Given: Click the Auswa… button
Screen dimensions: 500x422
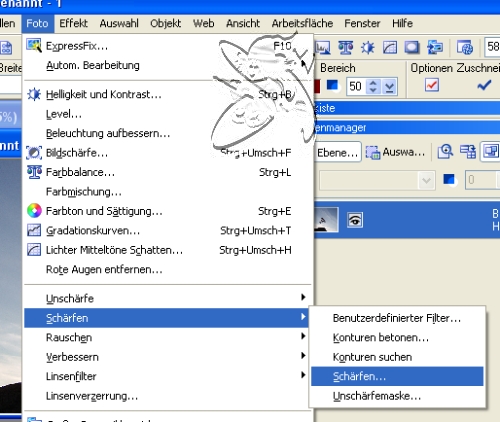Looking at the screenshot, I should (x=395, y=152).
